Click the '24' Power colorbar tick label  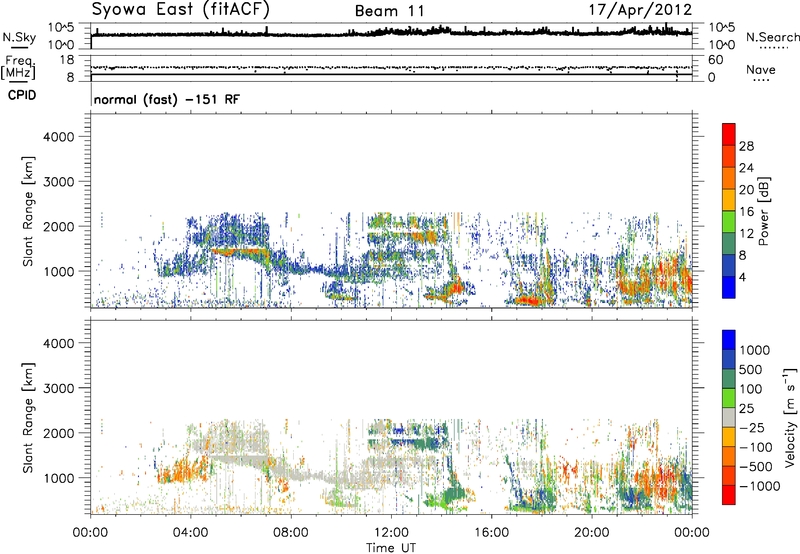pyautogui.click(x=746, y=168)
